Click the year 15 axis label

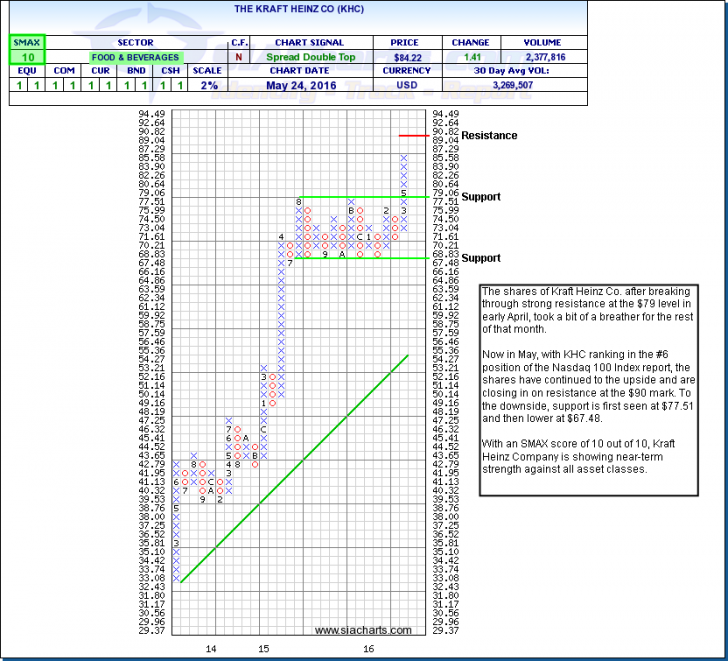pos(263,649)
